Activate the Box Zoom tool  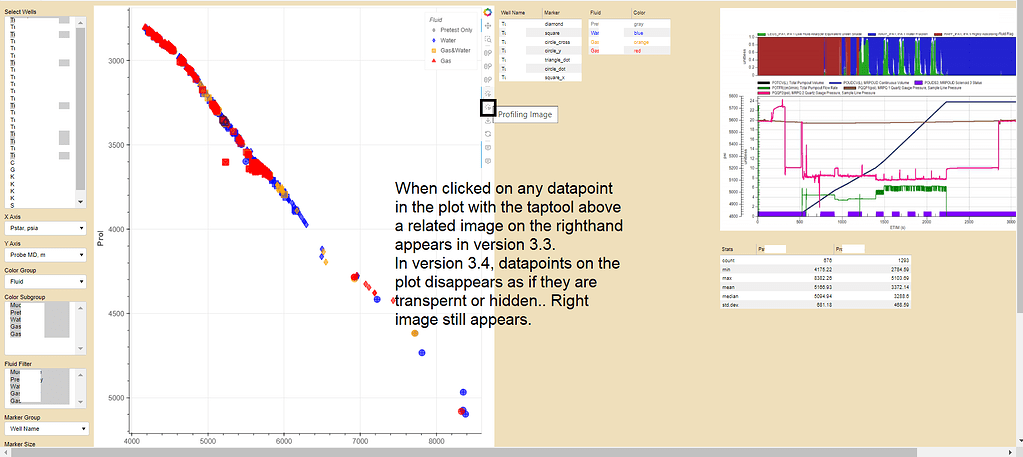tap(488, 40)
